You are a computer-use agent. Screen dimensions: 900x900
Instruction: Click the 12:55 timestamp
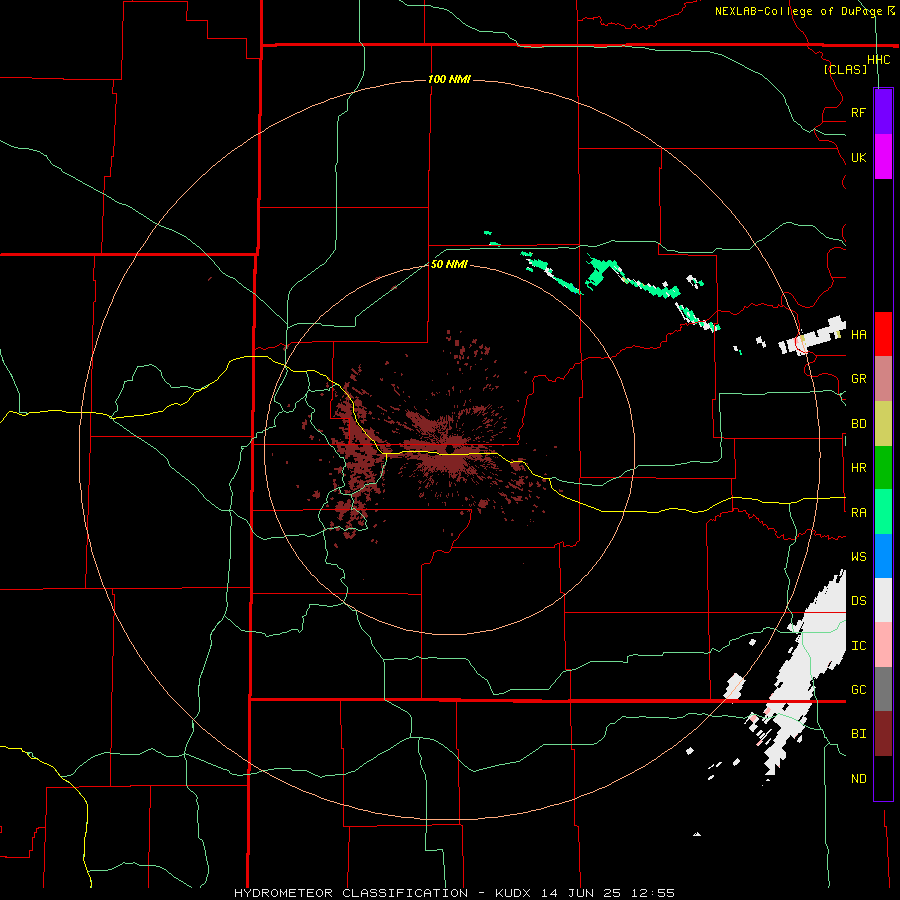tap(653, 893)
